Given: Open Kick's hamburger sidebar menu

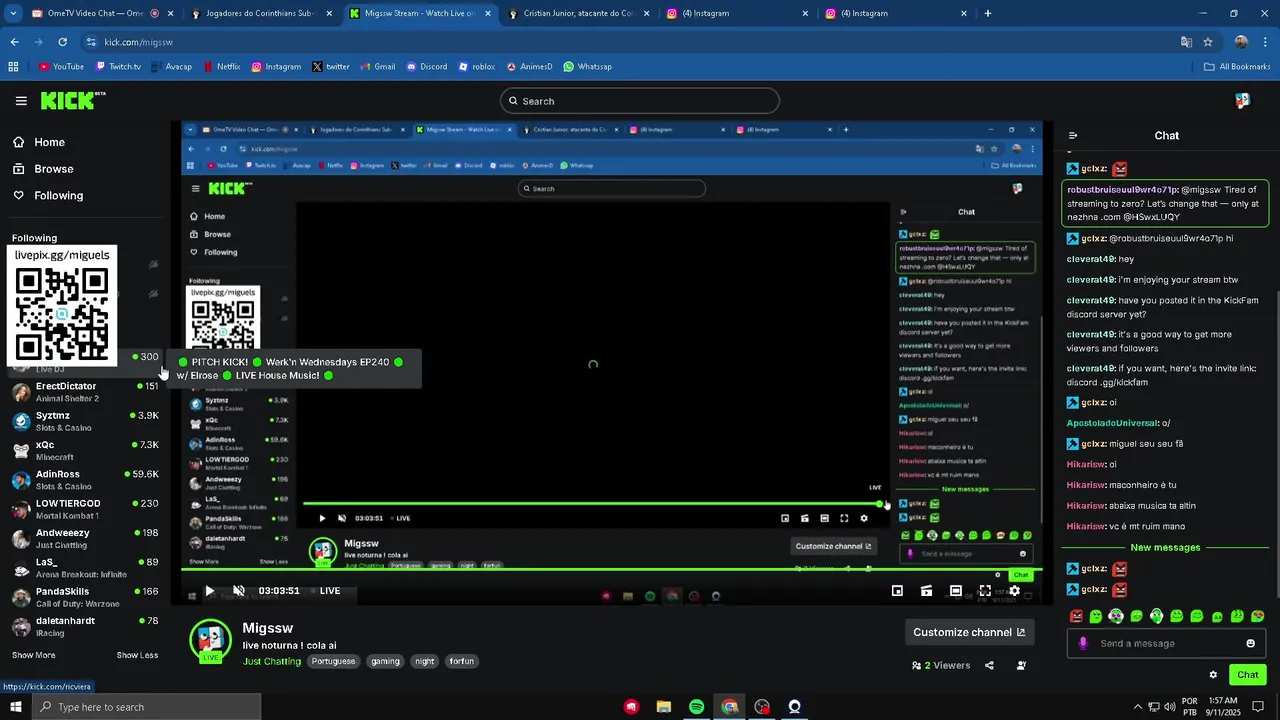Looking at the screenshot, I should pyautogui.click(x=21, y=101).
